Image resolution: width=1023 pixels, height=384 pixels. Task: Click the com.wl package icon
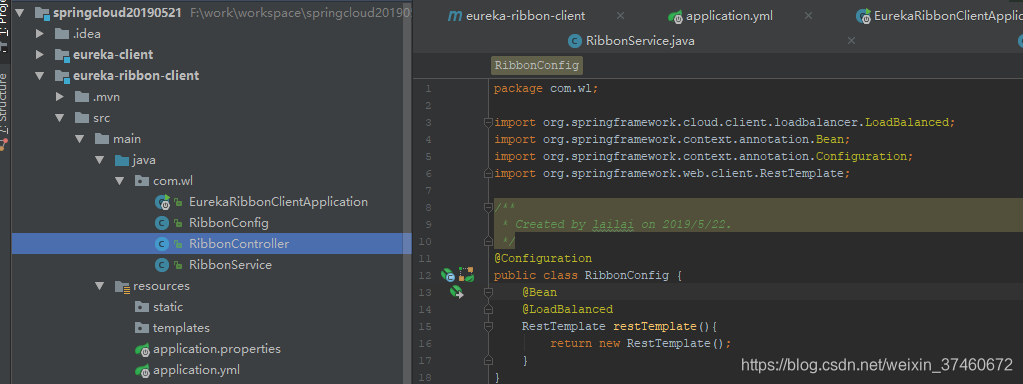[x=142, y=181]
